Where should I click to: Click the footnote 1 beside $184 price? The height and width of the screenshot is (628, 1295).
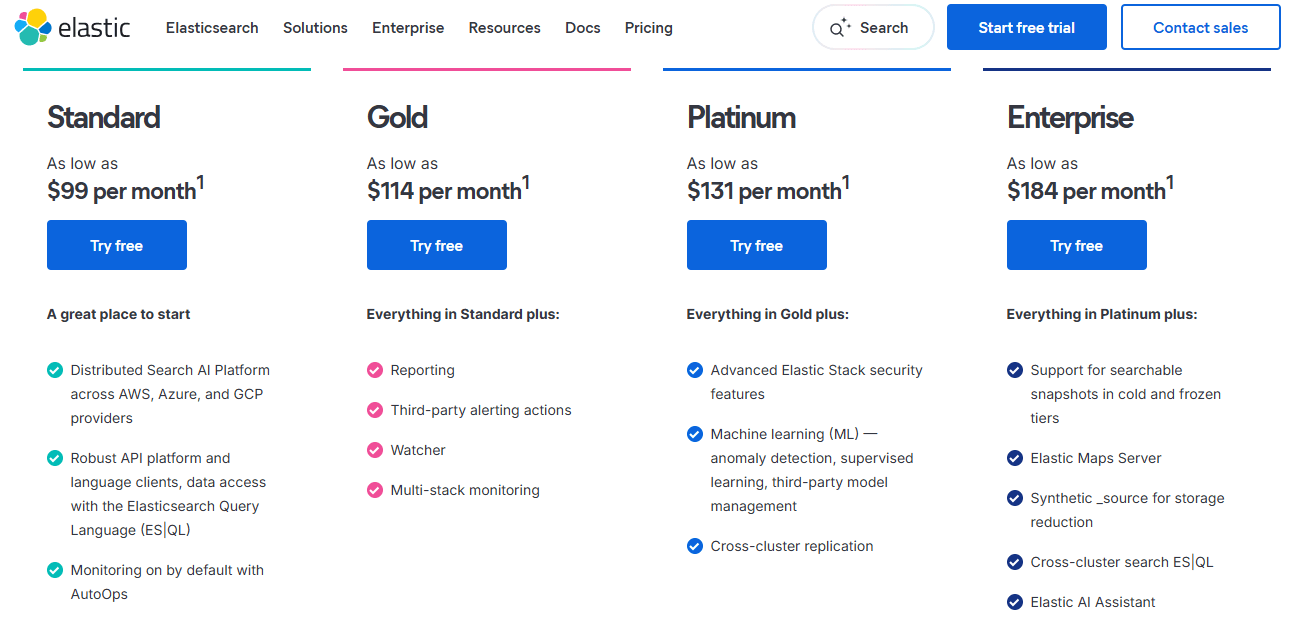coord(1168,179)
